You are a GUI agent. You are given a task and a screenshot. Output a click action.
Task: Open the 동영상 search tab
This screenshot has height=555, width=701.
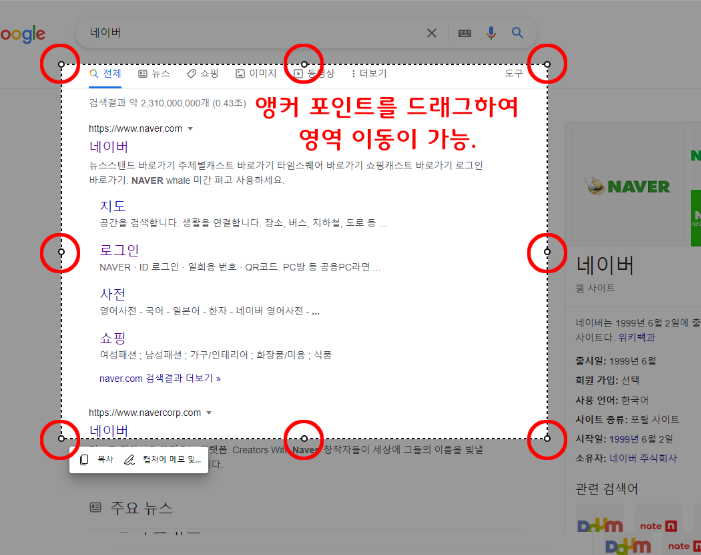click(x=314, y=74)
